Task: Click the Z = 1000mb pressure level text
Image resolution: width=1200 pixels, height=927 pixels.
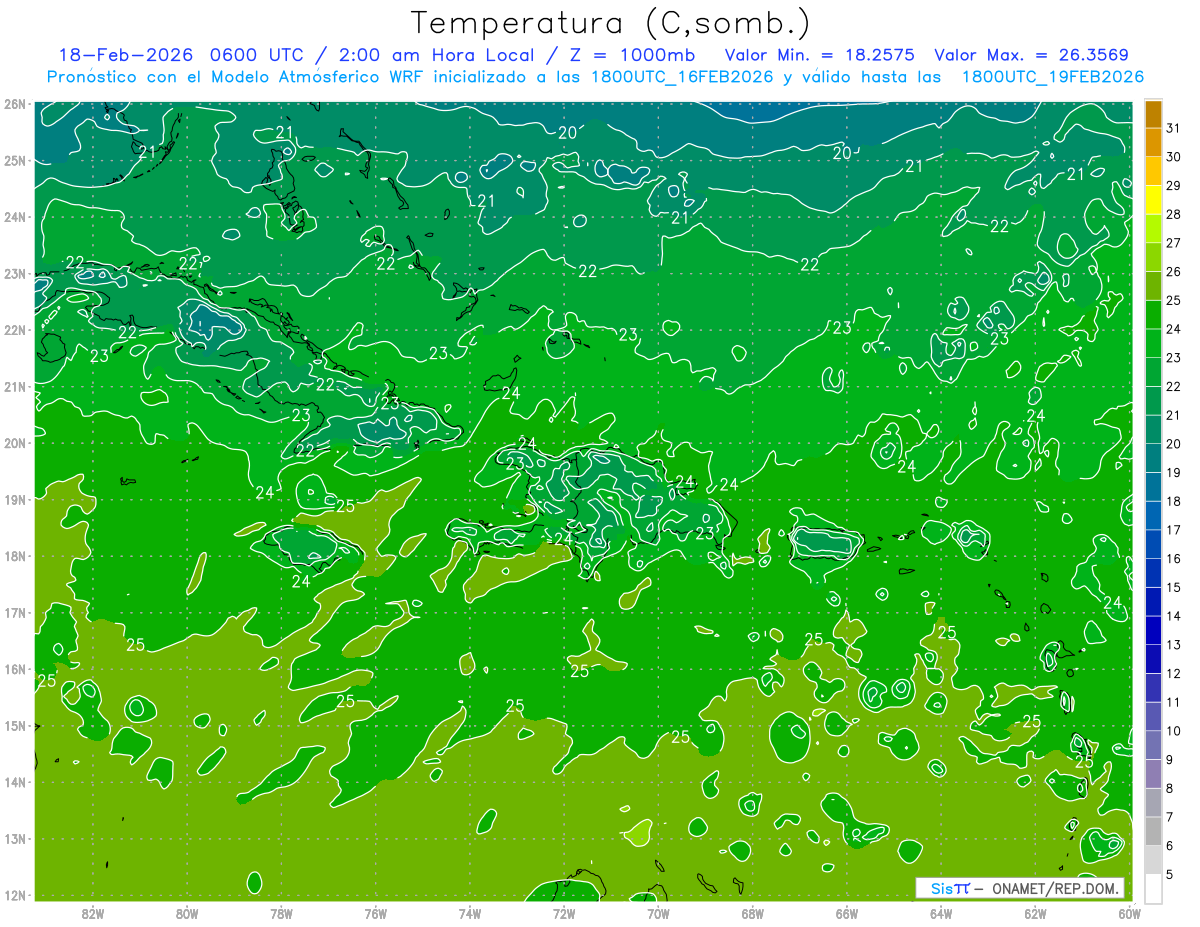Action: click(x=632, y=55)
